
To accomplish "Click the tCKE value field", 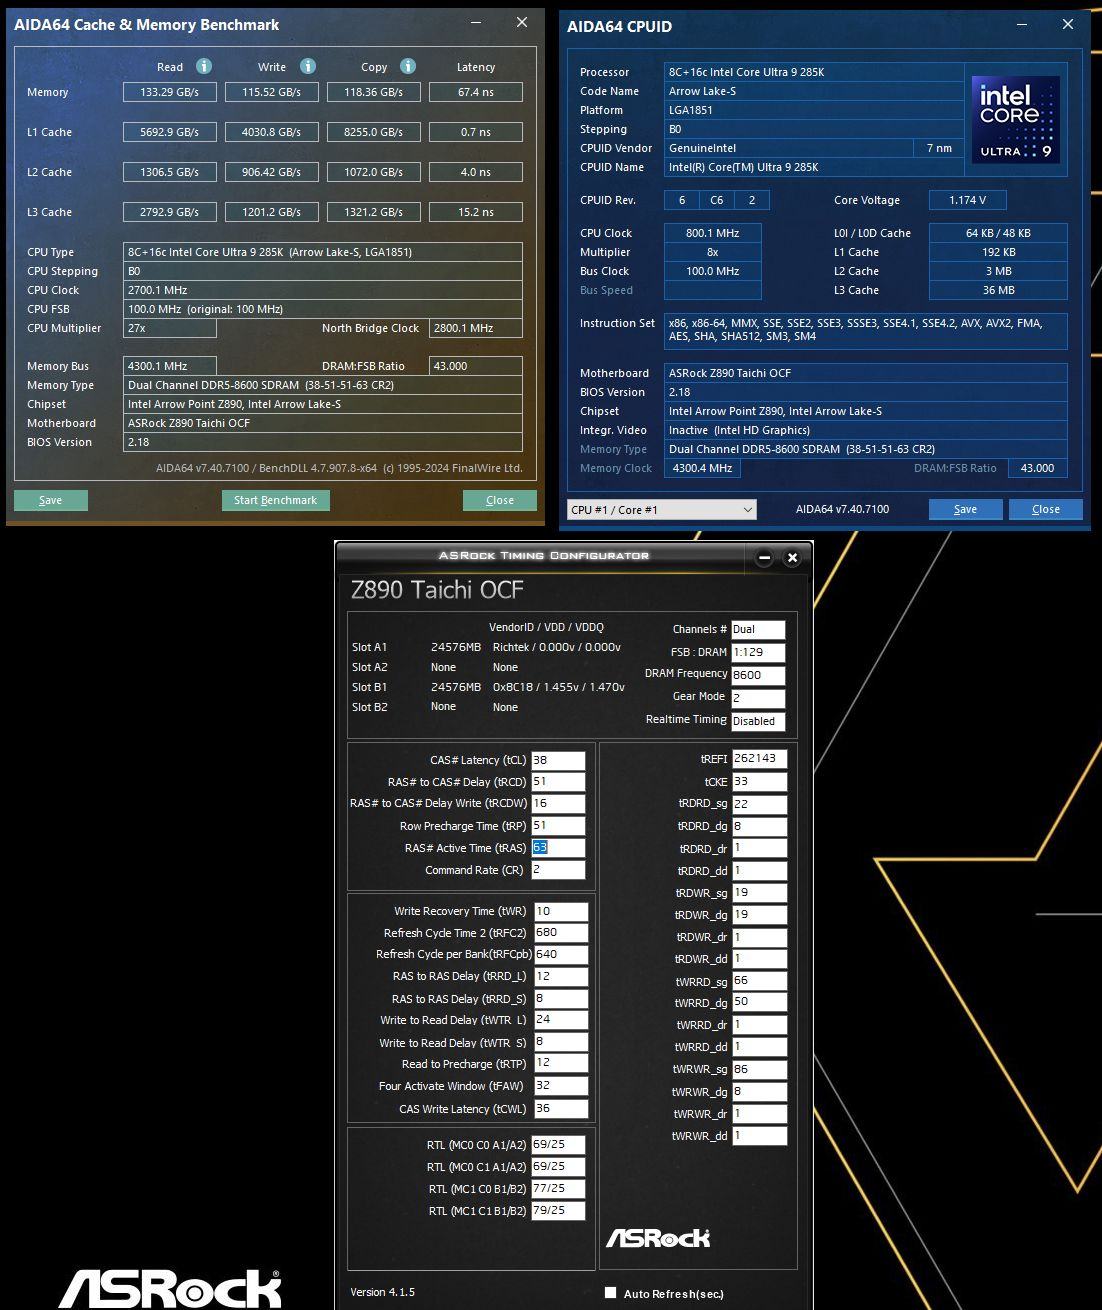I will pyautogui.click(x=759, y=782).
